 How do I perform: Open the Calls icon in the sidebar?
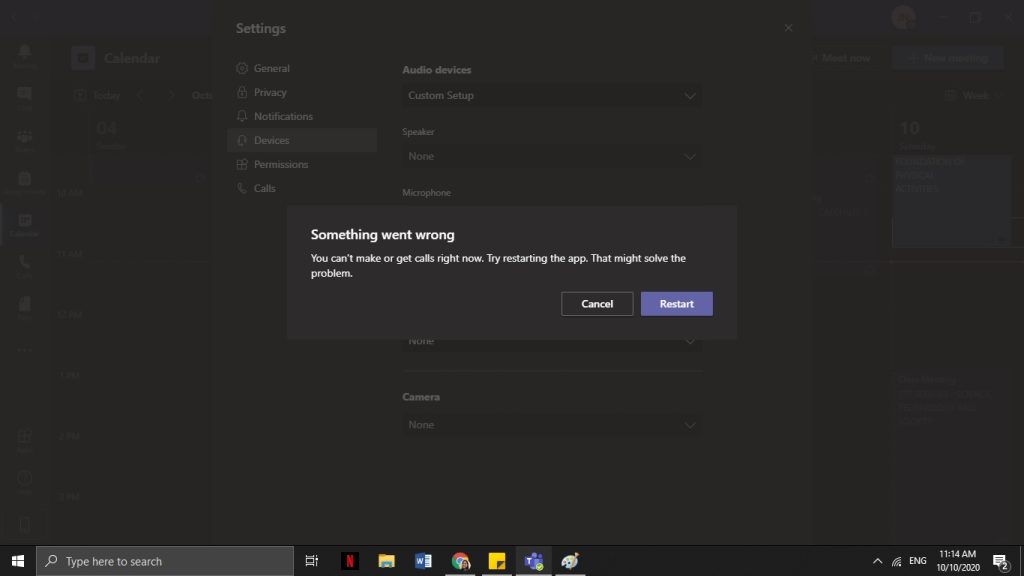coord(24,264)
